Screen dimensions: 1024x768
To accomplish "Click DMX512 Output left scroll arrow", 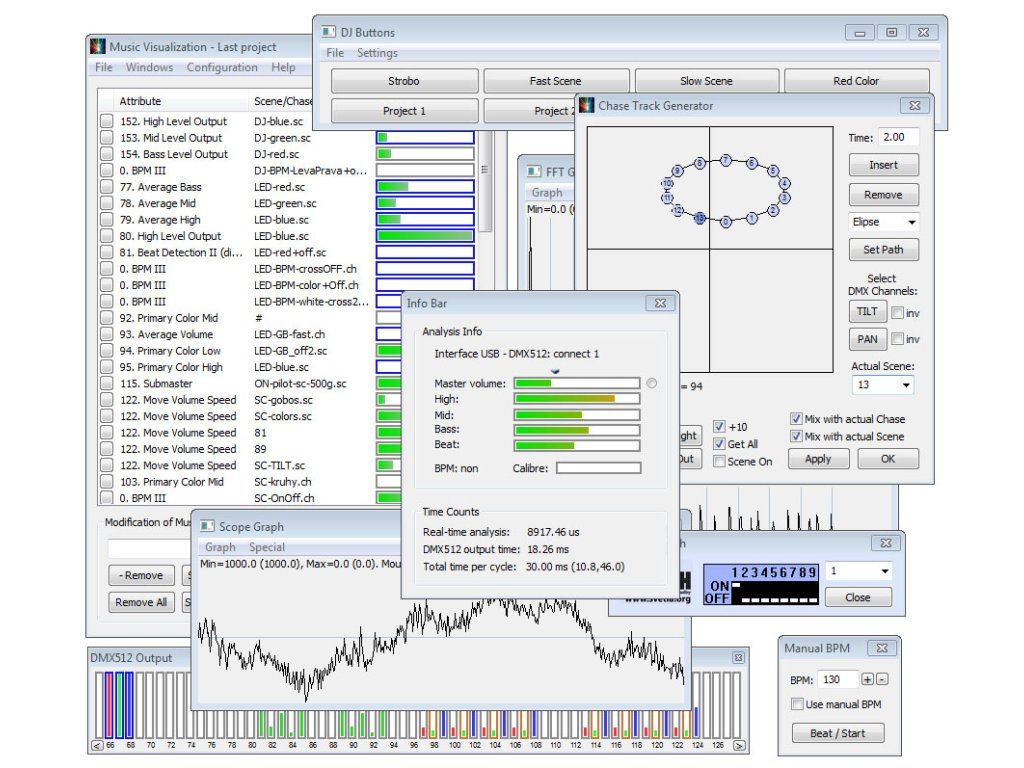I will (97, 745).
